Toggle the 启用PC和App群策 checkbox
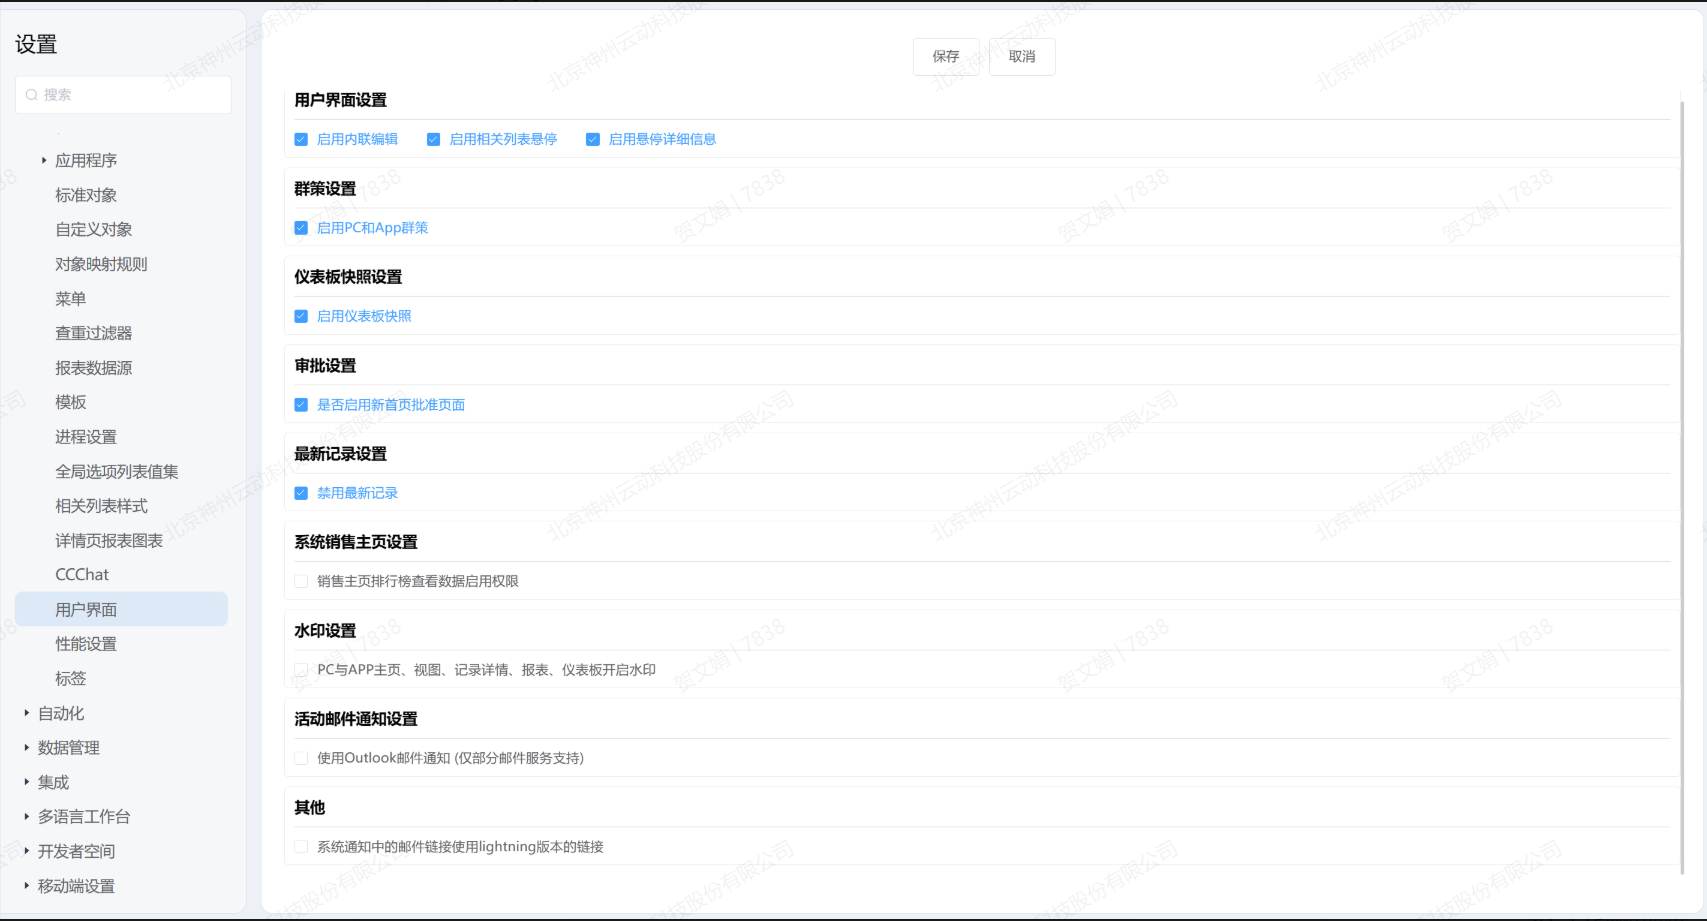1707x921 pixels. click(x=301, y=228)
